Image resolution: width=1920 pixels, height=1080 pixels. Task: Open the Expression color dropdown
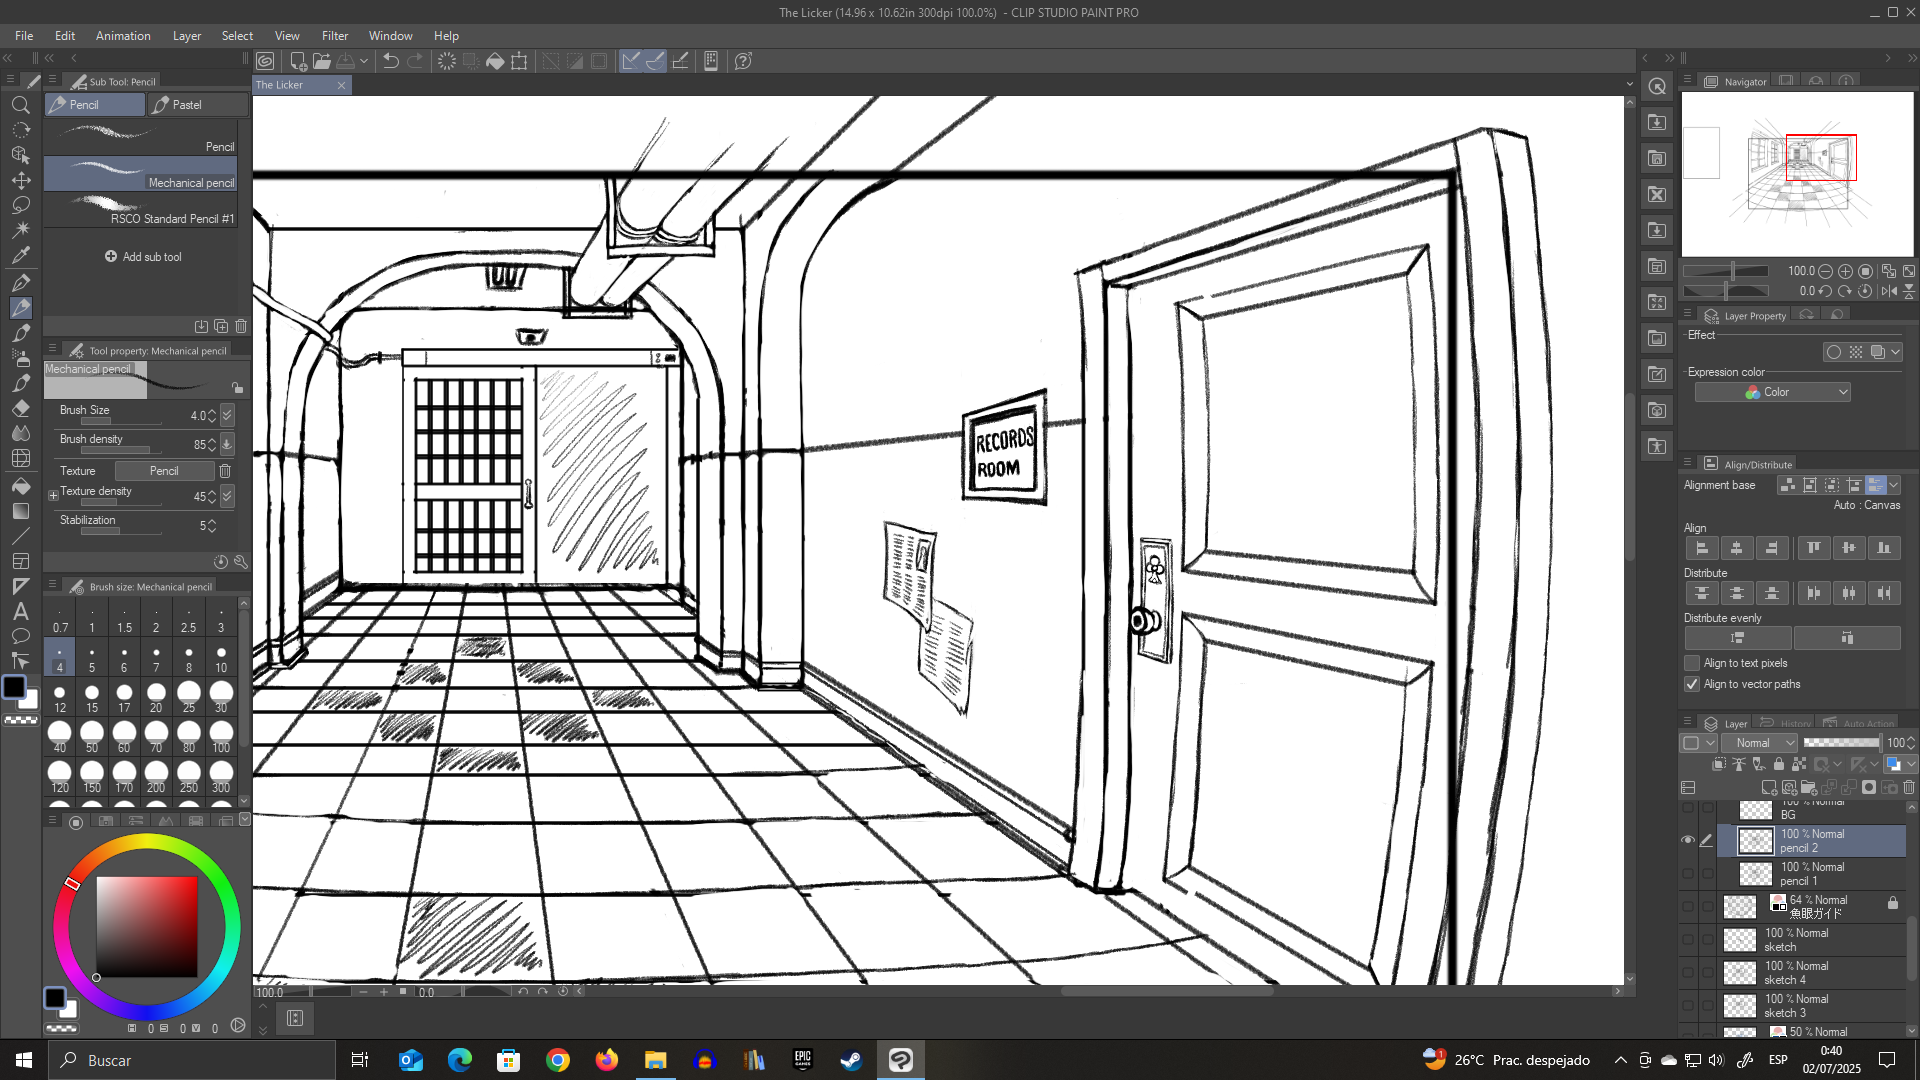coord(1772,392)
